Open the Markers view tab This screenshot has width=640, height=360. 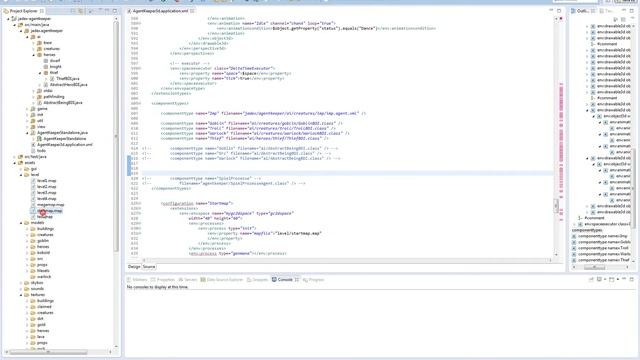tap(137, 280)
